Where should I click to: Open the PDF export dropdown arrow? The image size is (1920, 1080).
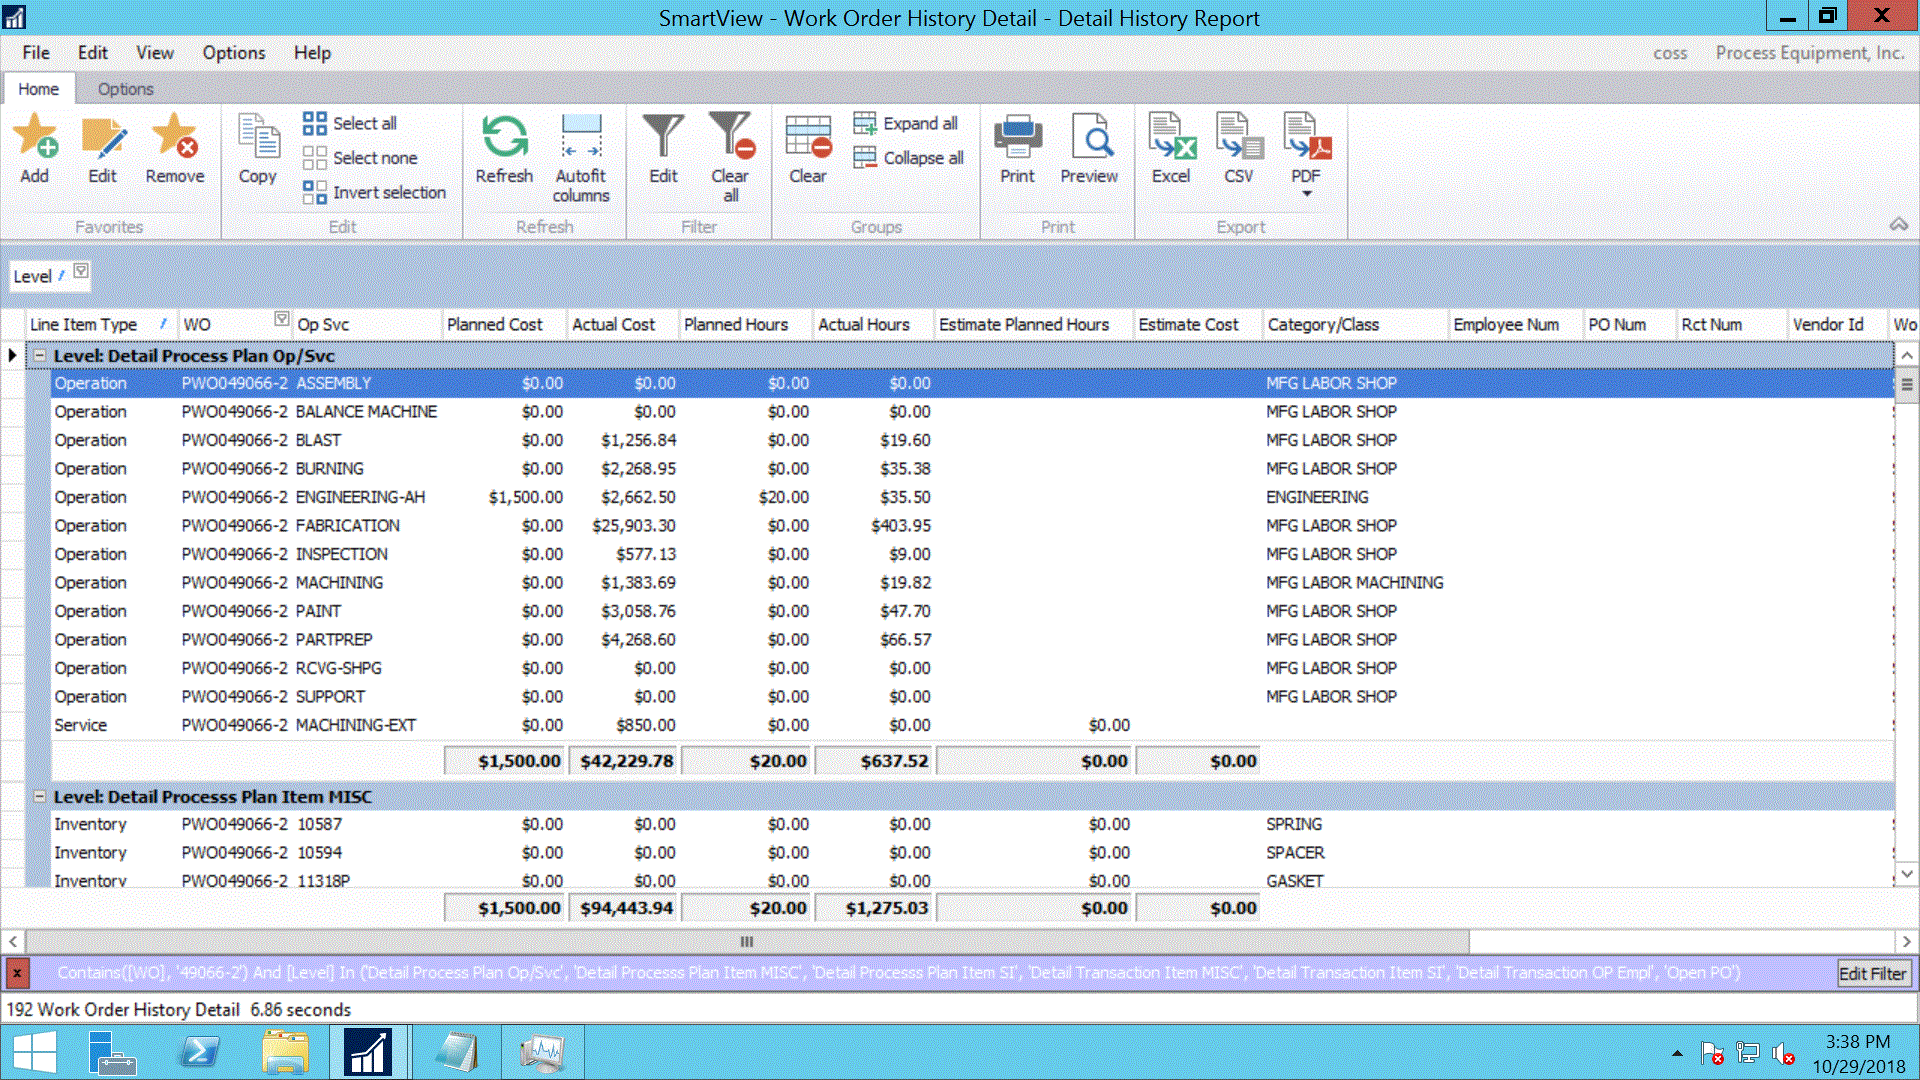tap(1306, 194)
